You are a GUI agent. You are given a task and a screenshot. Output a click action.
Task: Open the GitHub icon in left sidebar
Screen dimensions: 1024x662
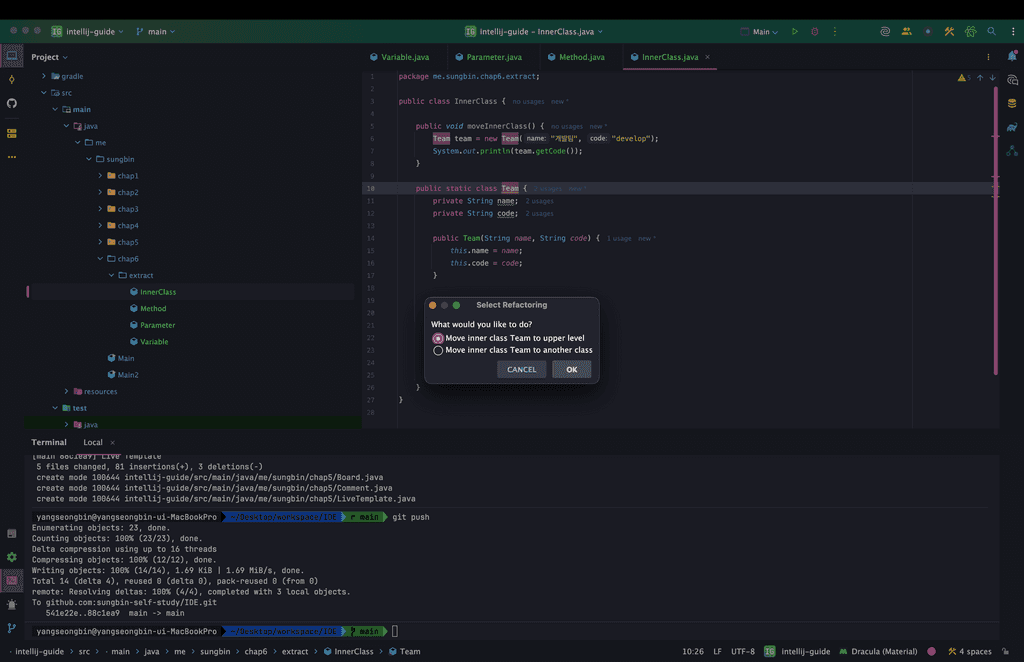(12, 103)
